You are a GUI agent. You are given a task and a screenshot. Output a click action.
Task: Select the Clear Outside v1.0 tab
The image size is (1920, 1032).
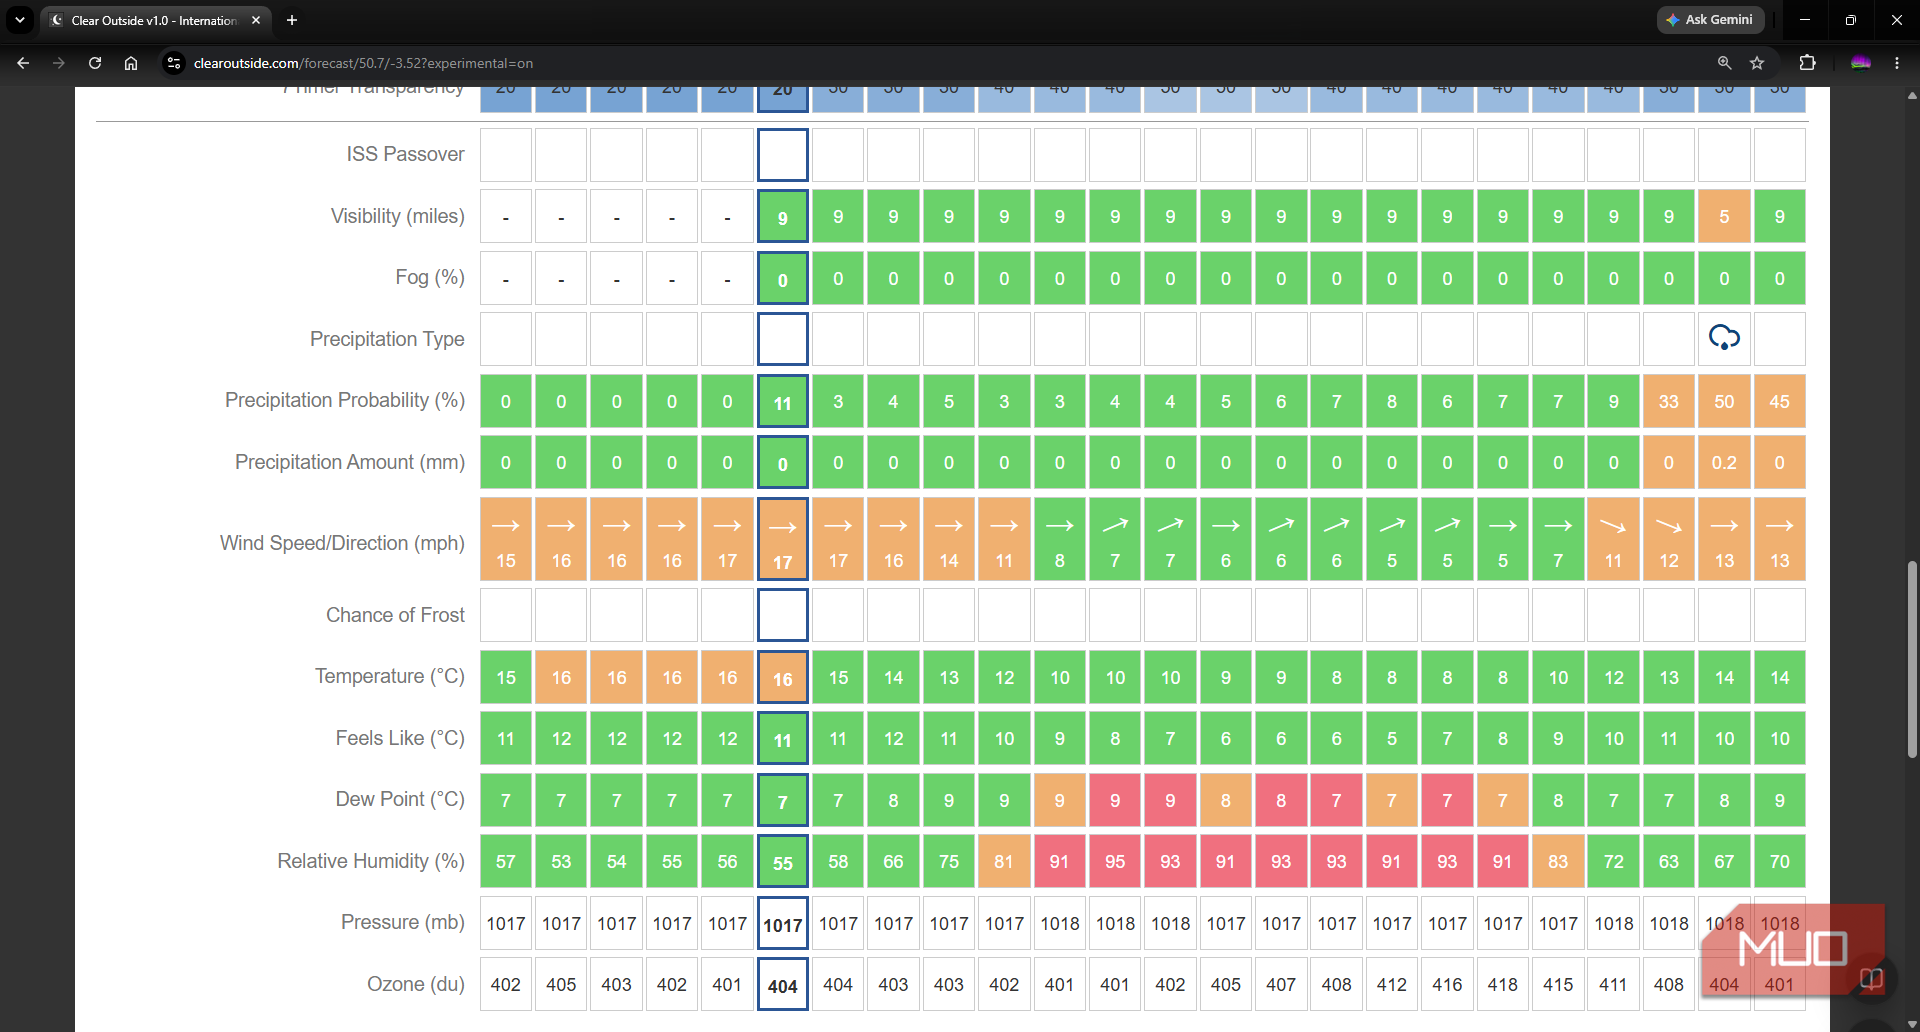click(x=155, y=20)
